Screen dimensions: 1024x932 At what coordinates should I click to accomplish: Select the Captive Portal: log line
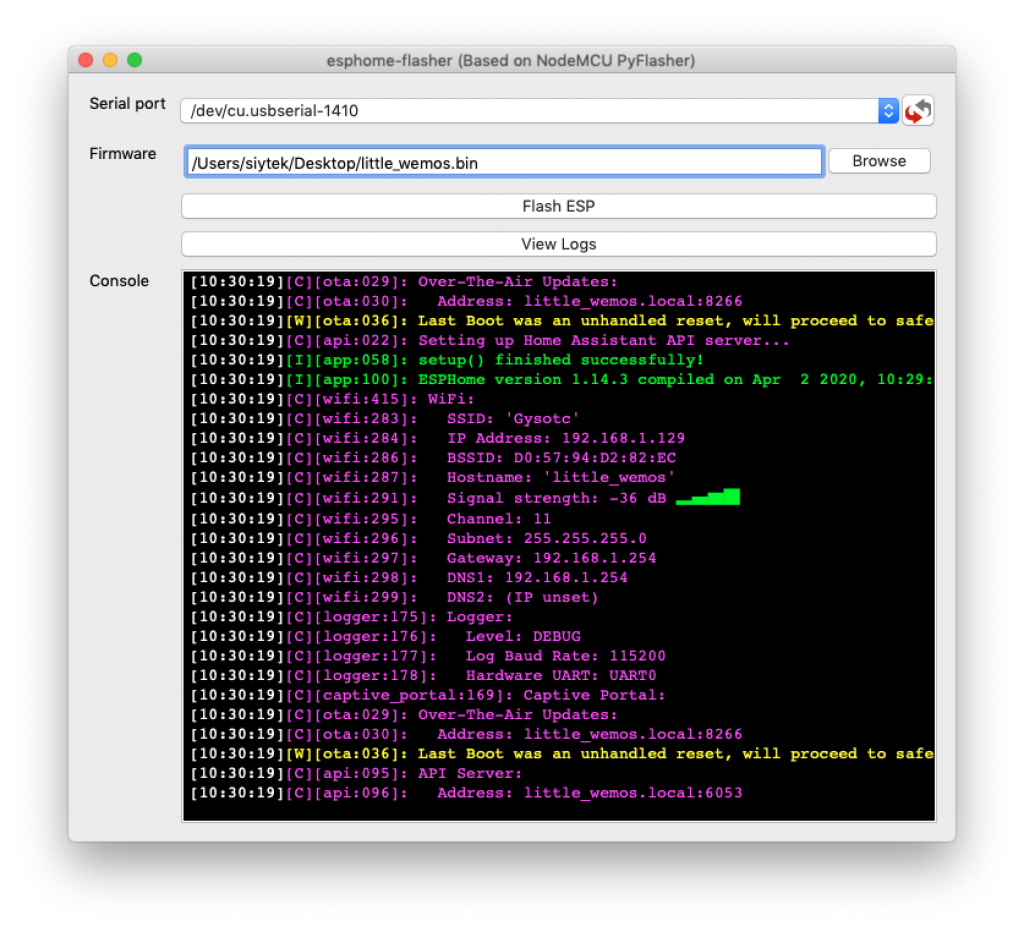(x=428, y=695)
